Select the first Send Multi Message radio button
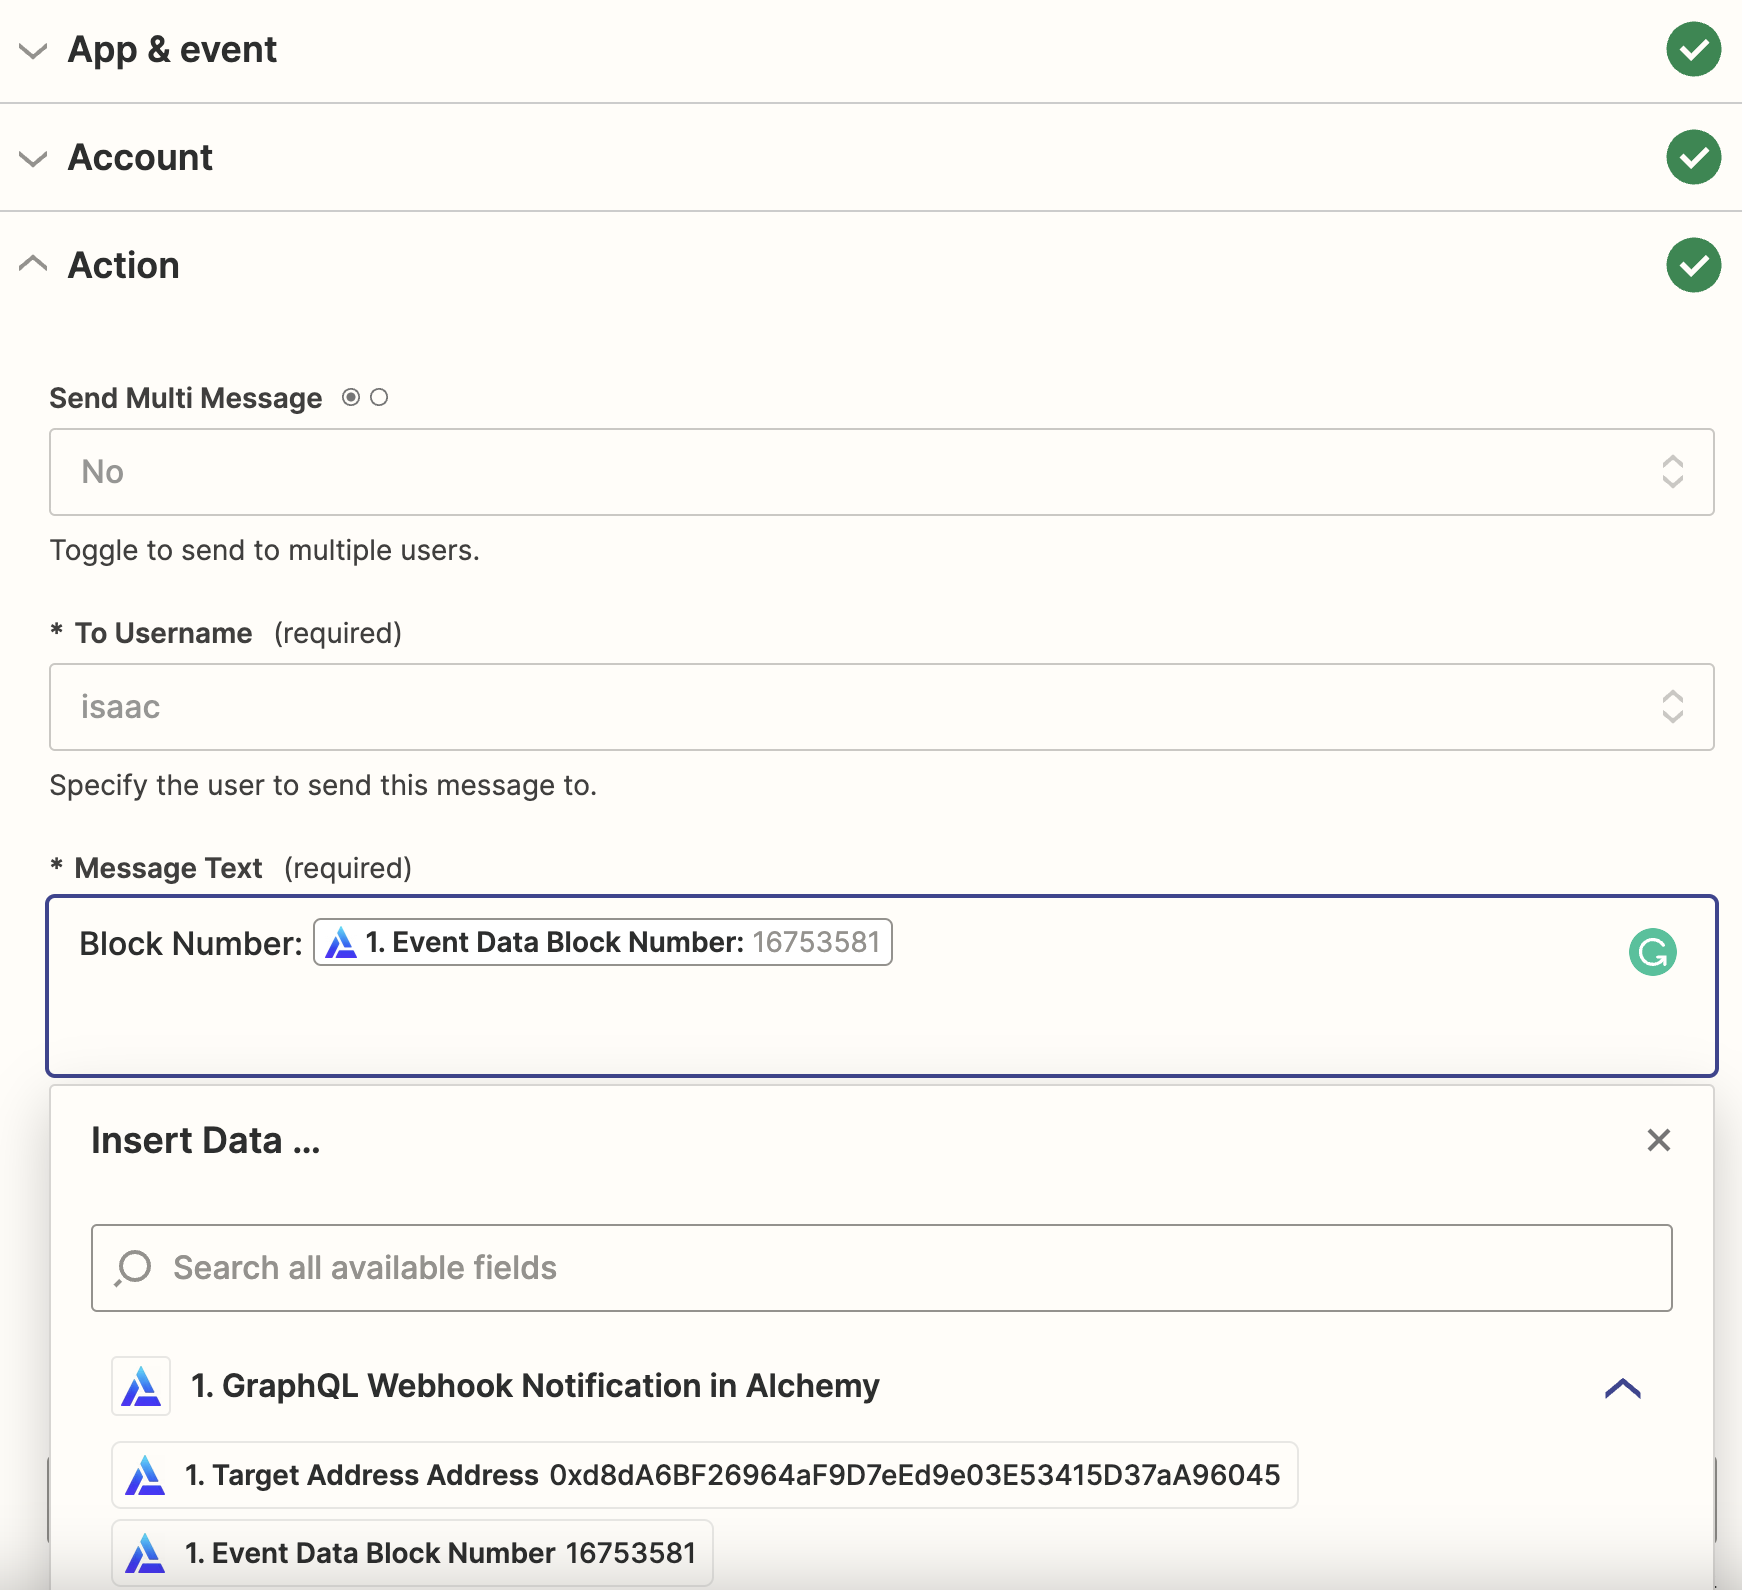This screenshot has width=1742, height=1590. coord(351,398)
